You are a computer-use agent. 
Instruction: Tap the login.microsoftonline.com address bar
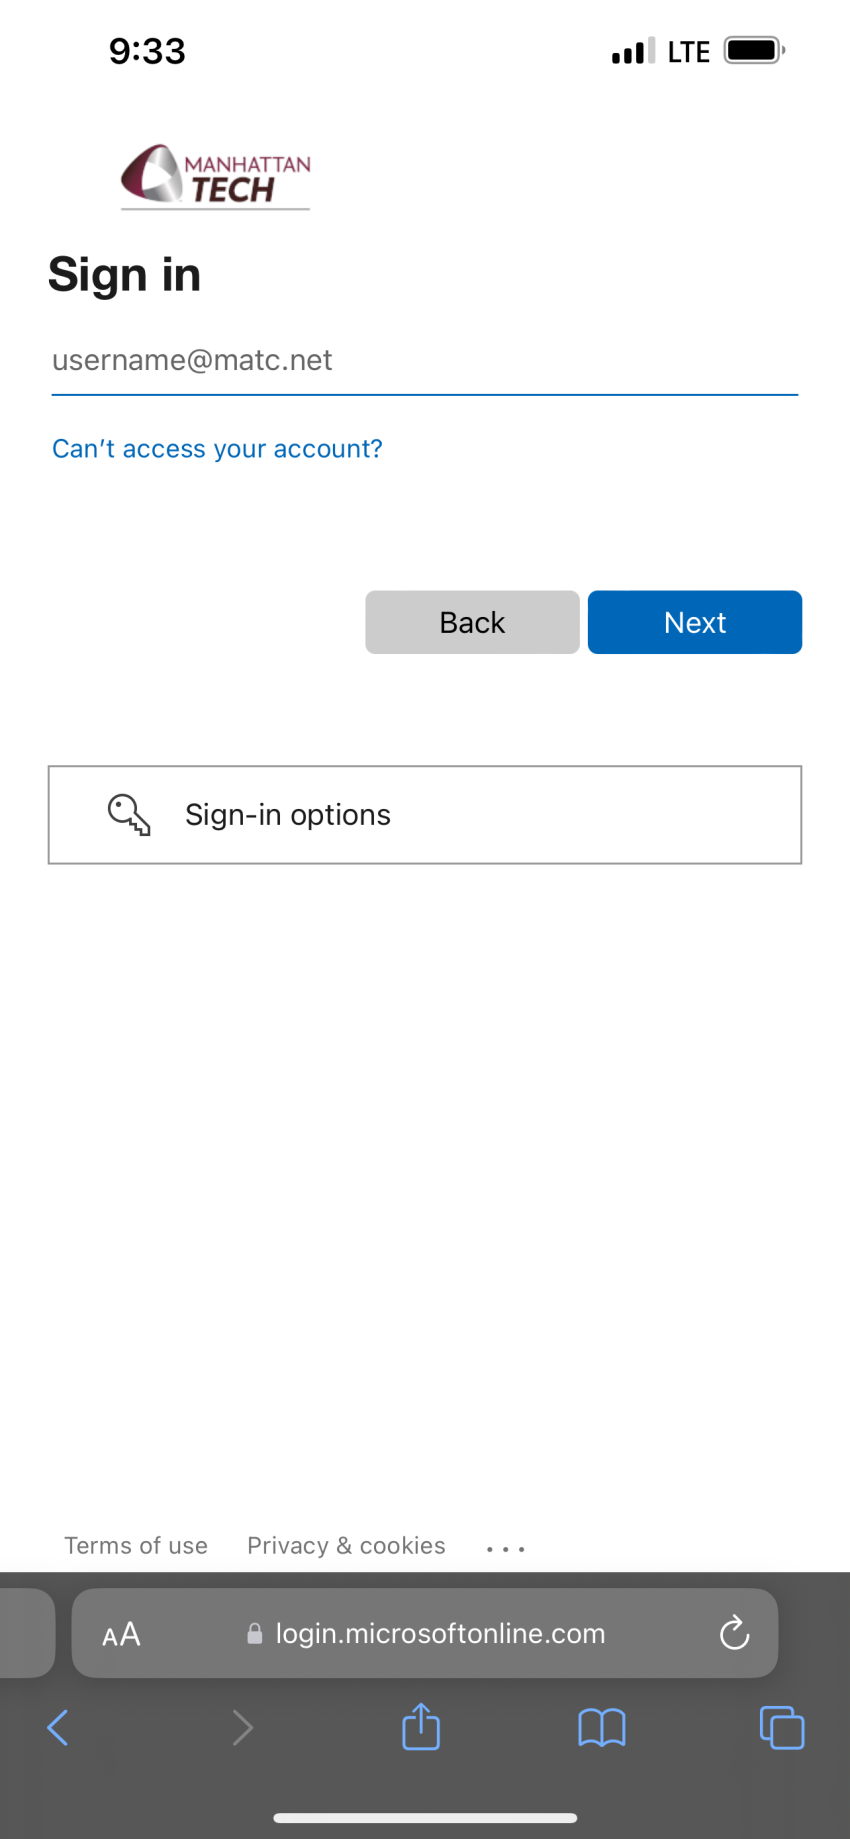coord(425,1633)
